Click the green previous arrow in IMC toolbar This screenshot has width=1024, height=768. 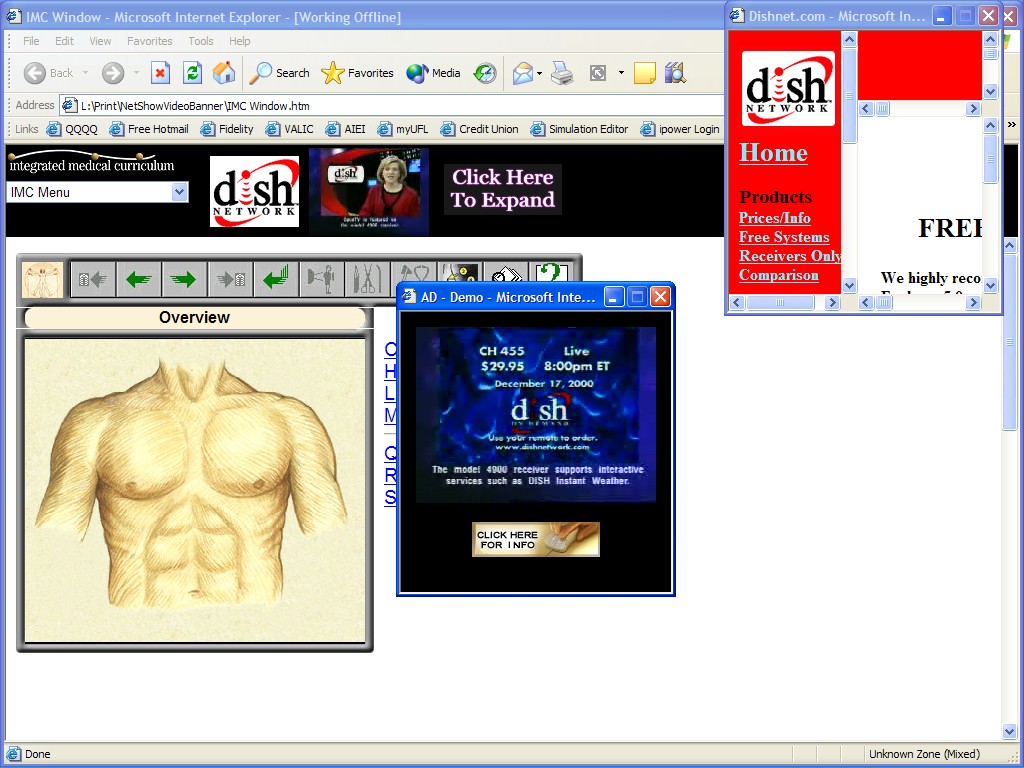[x=138, y=280]
